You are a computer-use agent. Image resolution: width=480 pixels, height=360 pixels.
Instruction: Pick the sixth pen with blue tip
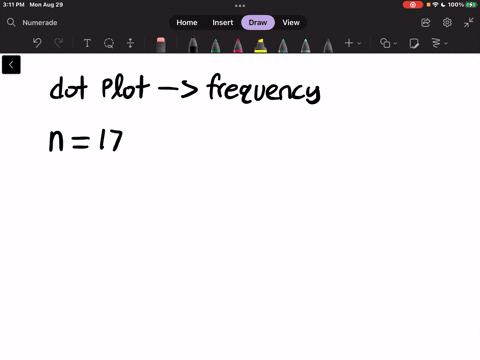pyautogui.click(x=305, y=45)
